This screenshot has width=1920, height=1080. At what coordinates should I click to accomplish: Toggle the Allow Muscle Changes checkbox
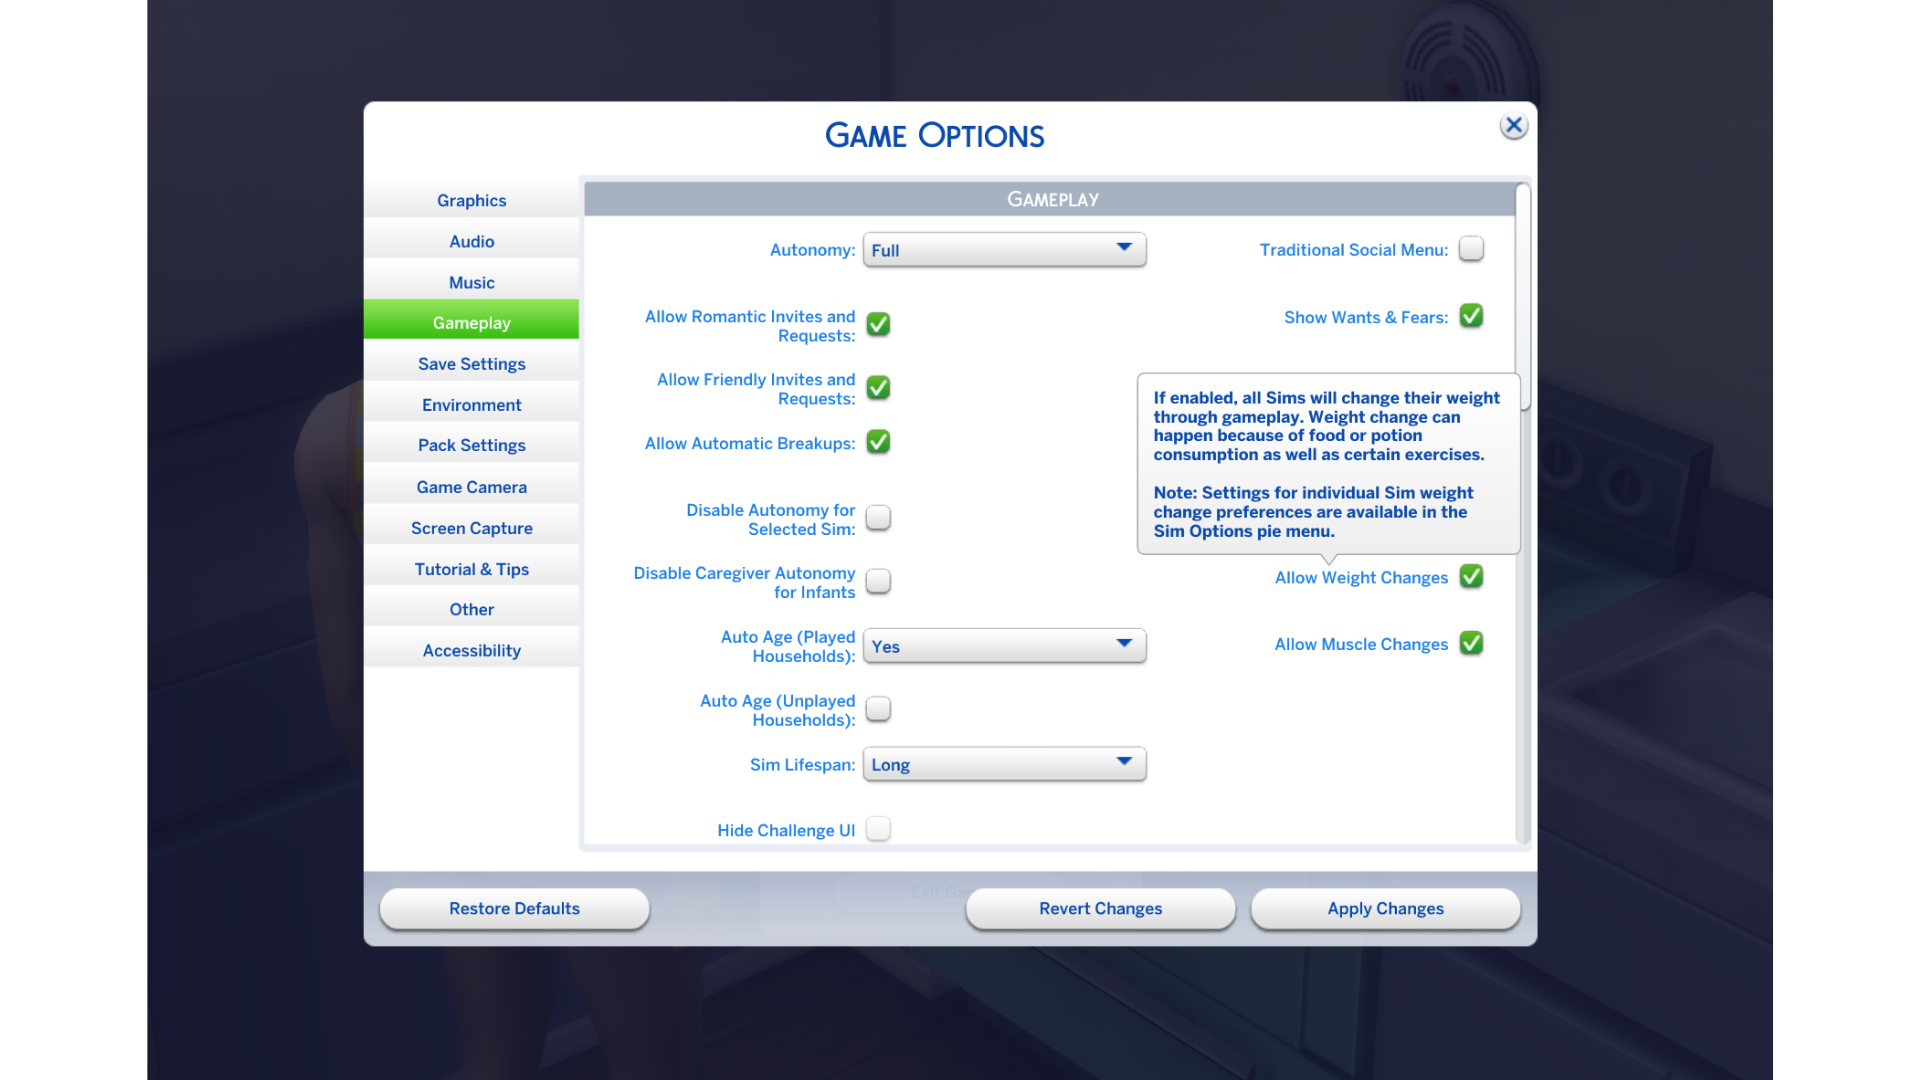tap(1471, 643)
